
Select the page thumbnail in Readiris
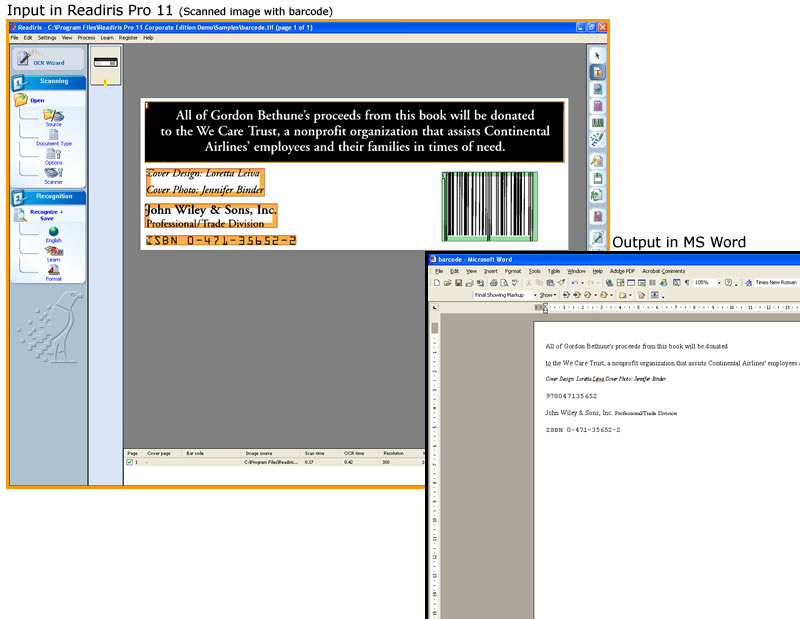(105, 62)
